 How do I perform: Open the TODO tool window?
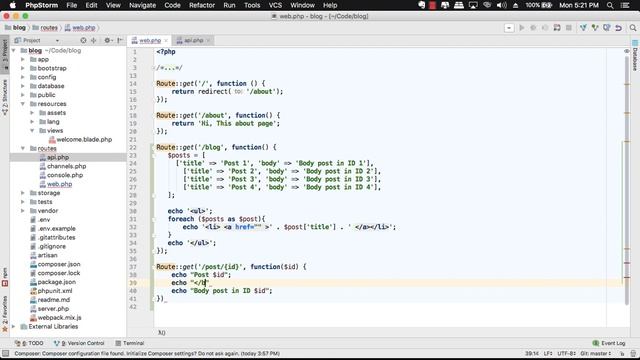point(29,343)
